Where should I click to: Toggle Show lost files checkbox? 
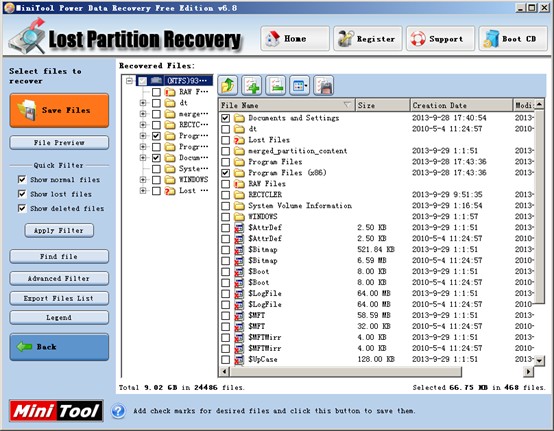22,194
